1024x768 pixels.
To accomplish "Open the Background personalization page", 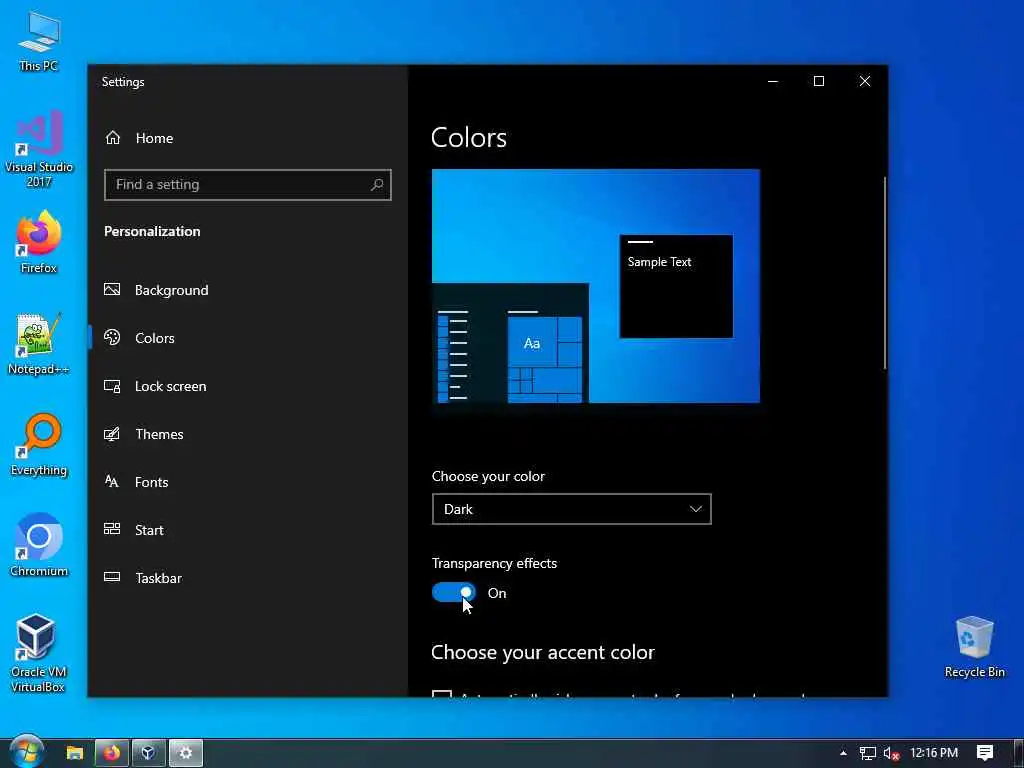I will [x=248, y=290].
